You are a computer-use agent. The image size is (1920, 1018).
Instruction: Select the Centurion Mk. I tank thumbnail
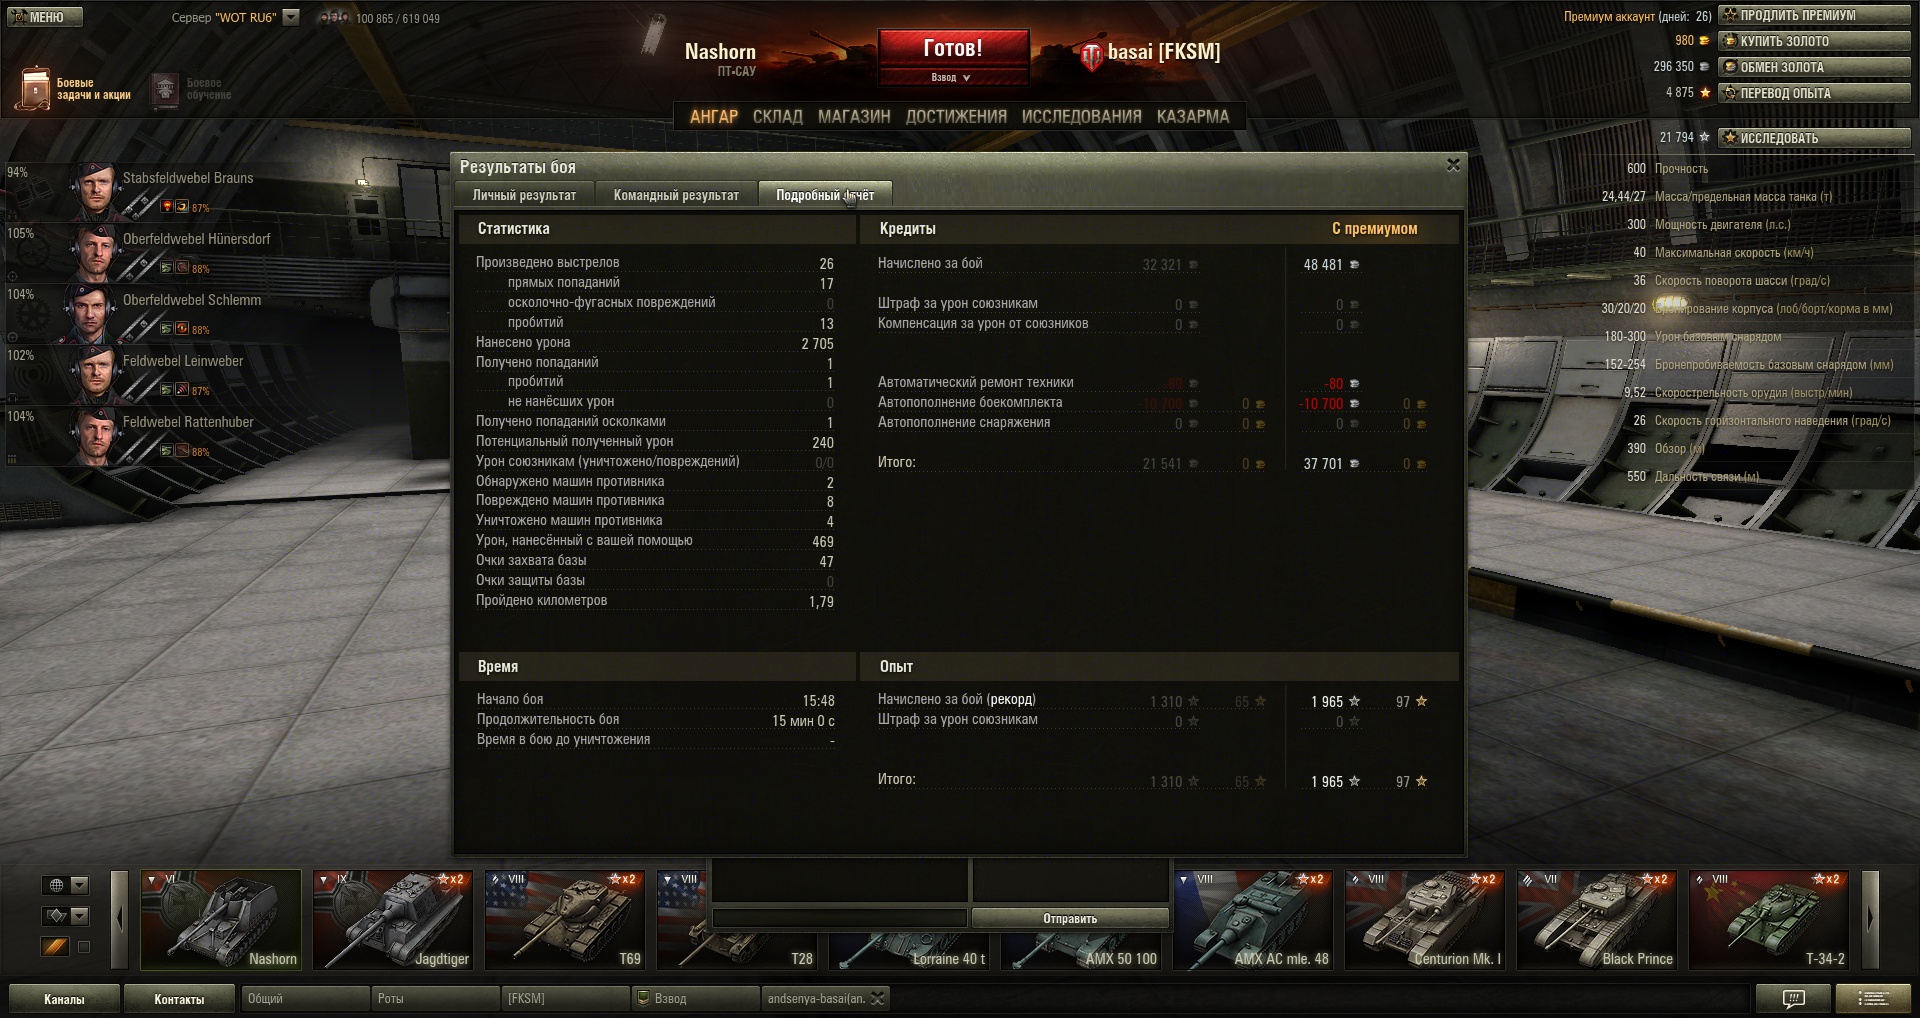[x=1425, y=920]
